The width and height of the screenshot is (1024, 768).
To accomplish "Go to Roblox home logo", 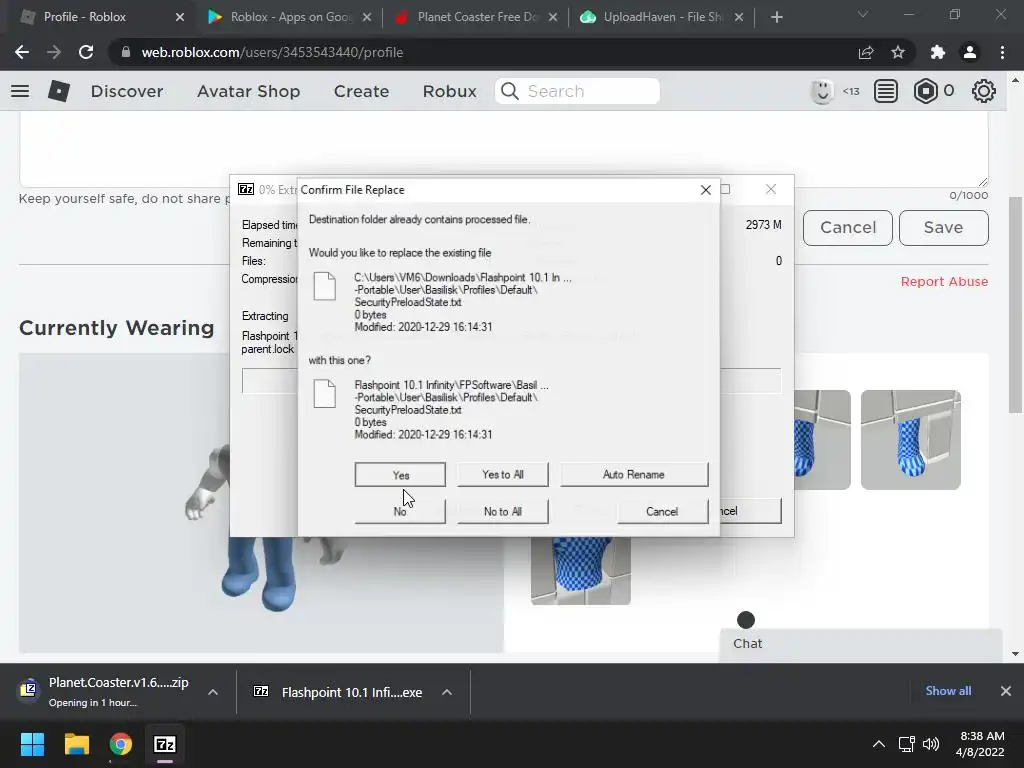I will click(59, 91).
